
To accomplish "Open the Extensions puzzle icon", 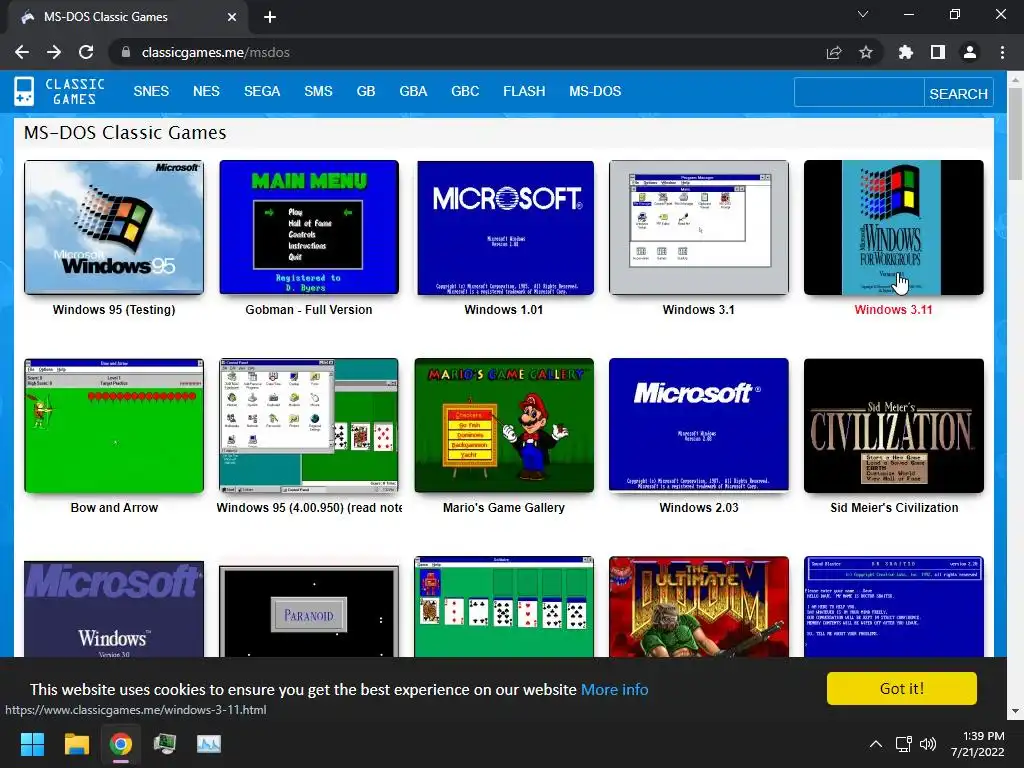I will 906,52.
